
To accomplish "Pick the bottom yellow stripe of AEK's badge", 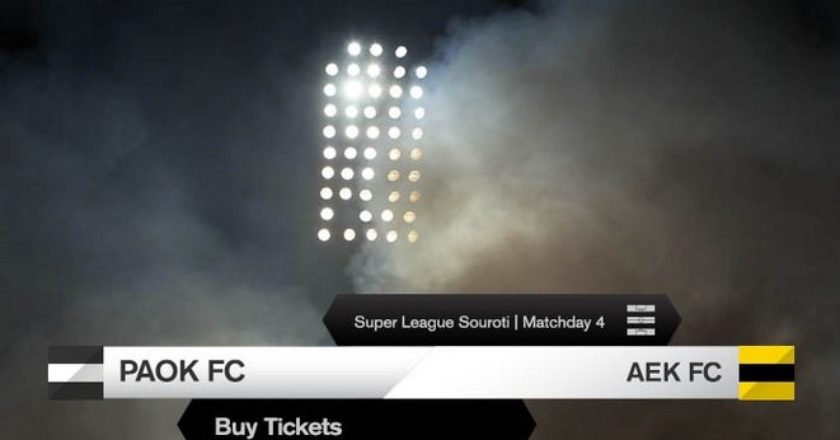I will pyautogui.click(x=767, y=391).
